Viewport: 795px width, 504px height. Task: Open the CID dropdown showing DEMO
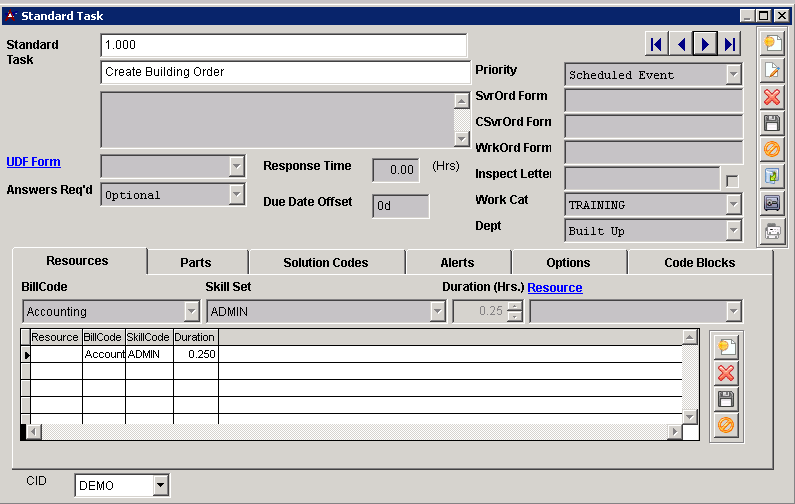pos(160,486)
